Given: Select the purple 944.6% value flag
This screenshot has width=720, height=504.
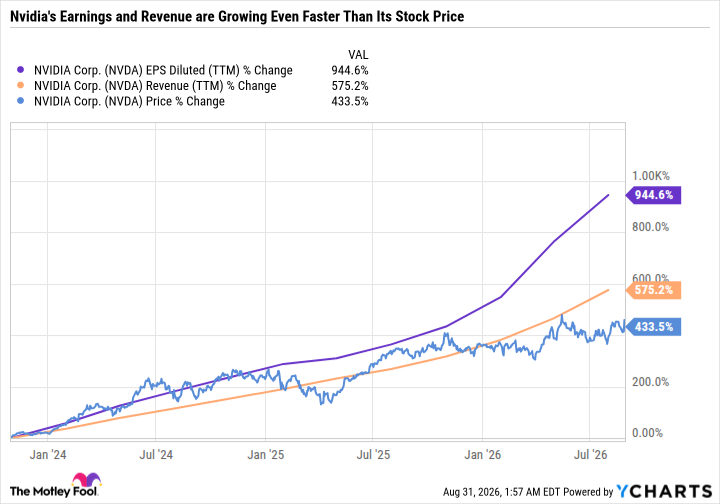Looking at the screenshot, I should click(x=653, y=195).
